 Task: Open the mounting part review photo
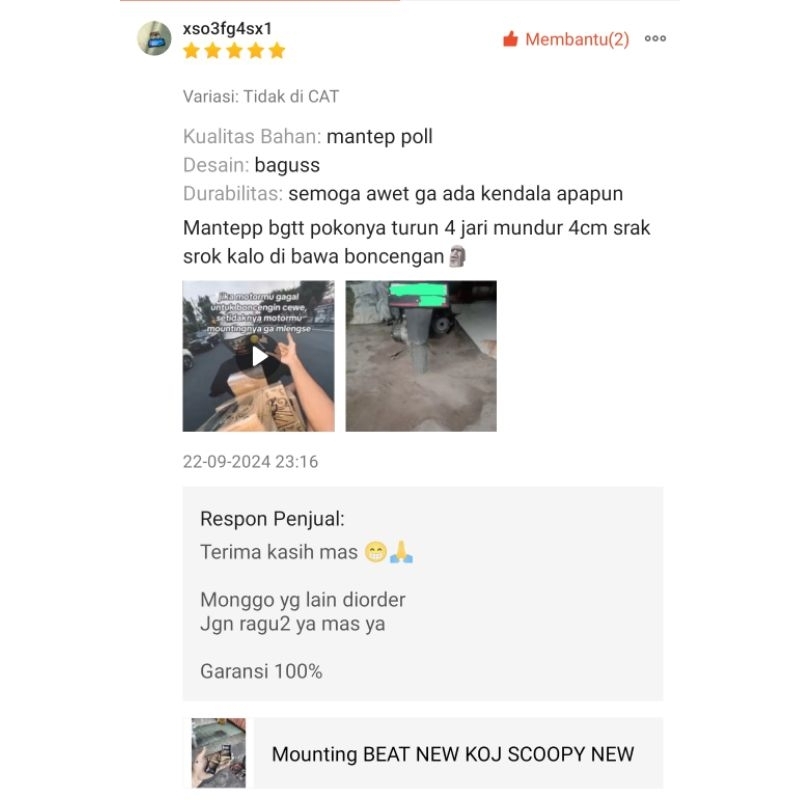click(x=421, y=356)
